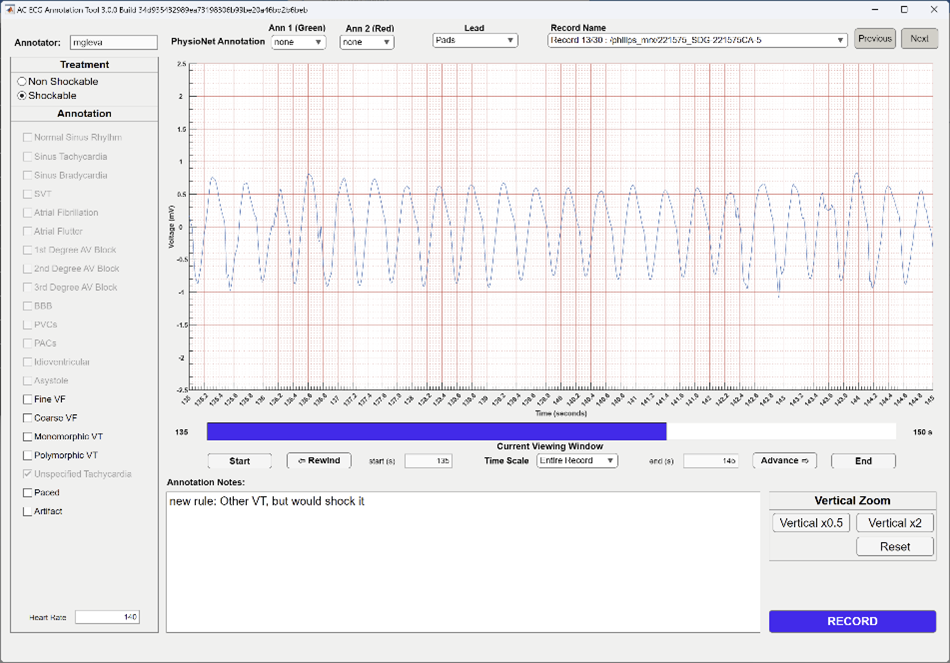This screenshot has width=950, height=663.
Task: Check the Fine VF checkbox
Action: click(28, 399)
